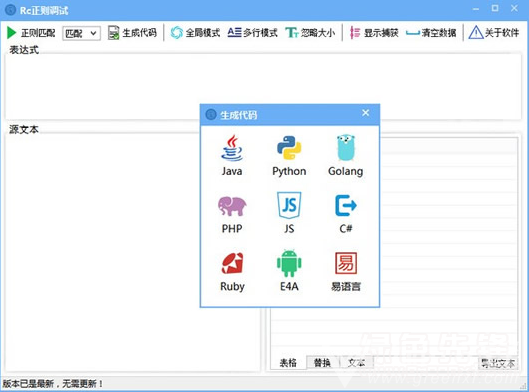Toggle 全局模式 global mode
The width and height of the screenshot is (529, 392).
pos(195,33)
